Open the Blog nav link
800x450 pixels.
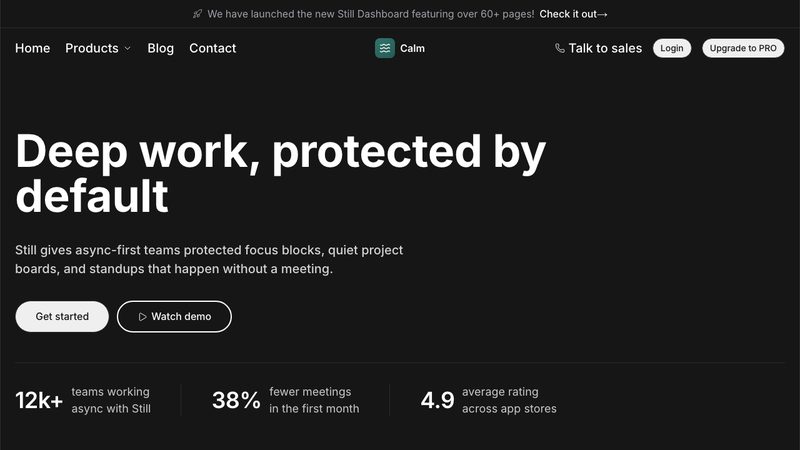click(161, 48)
